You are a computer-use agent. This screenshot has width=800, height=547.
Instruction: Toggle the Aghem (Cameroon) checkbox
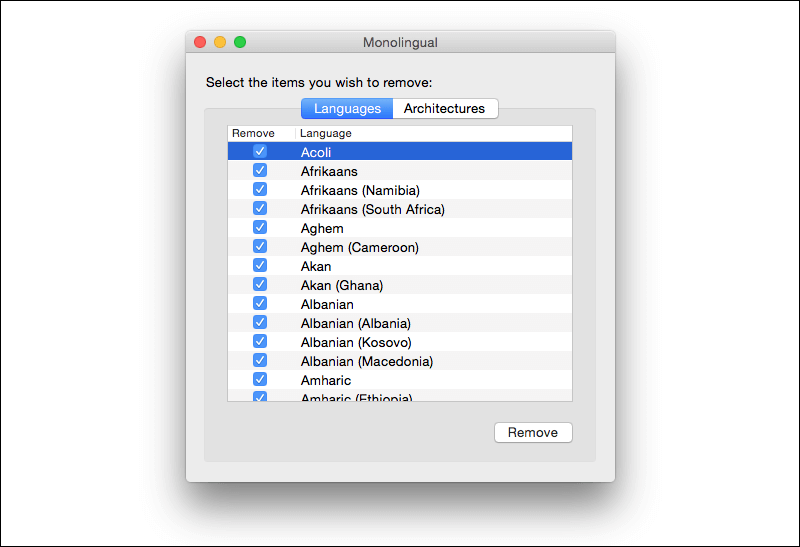(x=260, y=246)
